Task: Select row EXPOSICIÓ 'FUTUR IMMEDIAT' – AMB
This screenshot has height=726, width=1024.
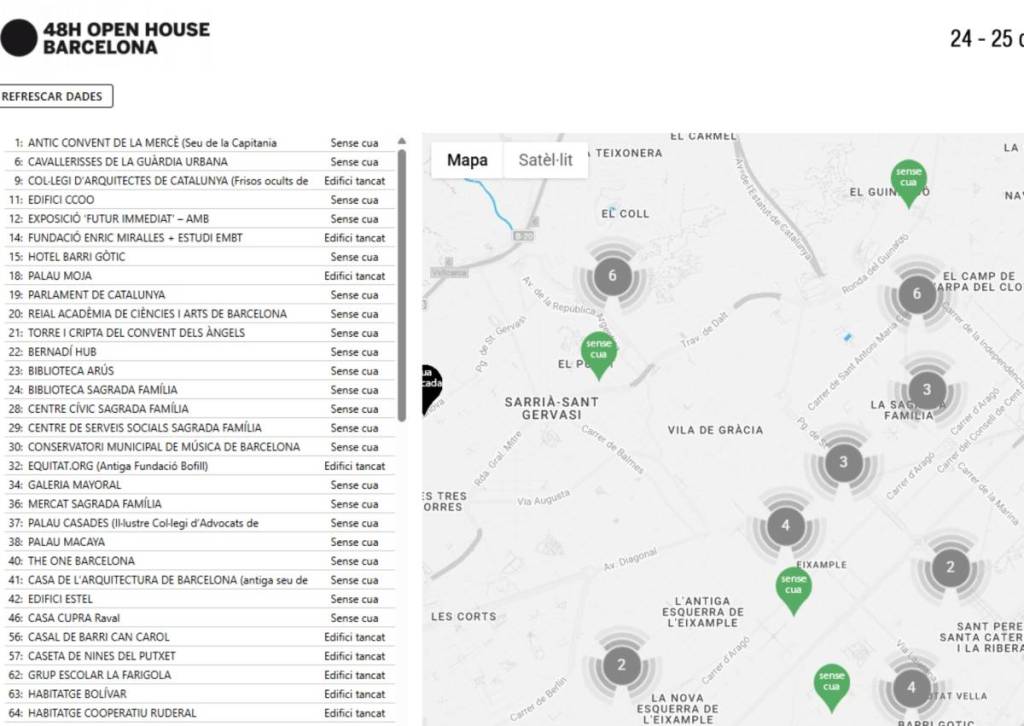Action: point(200,219)
